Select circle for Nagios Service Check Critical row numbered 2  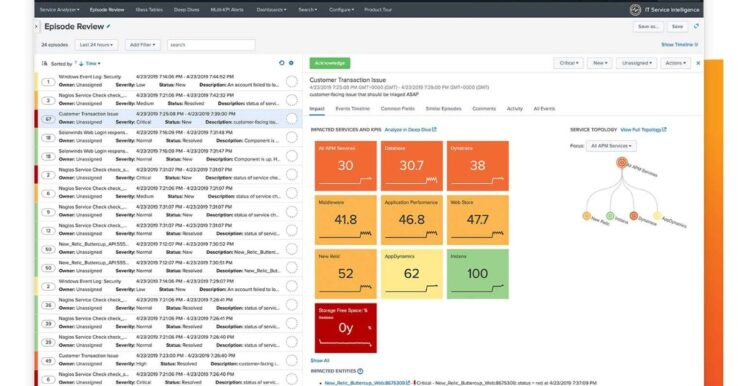click(x=292, y=174)
